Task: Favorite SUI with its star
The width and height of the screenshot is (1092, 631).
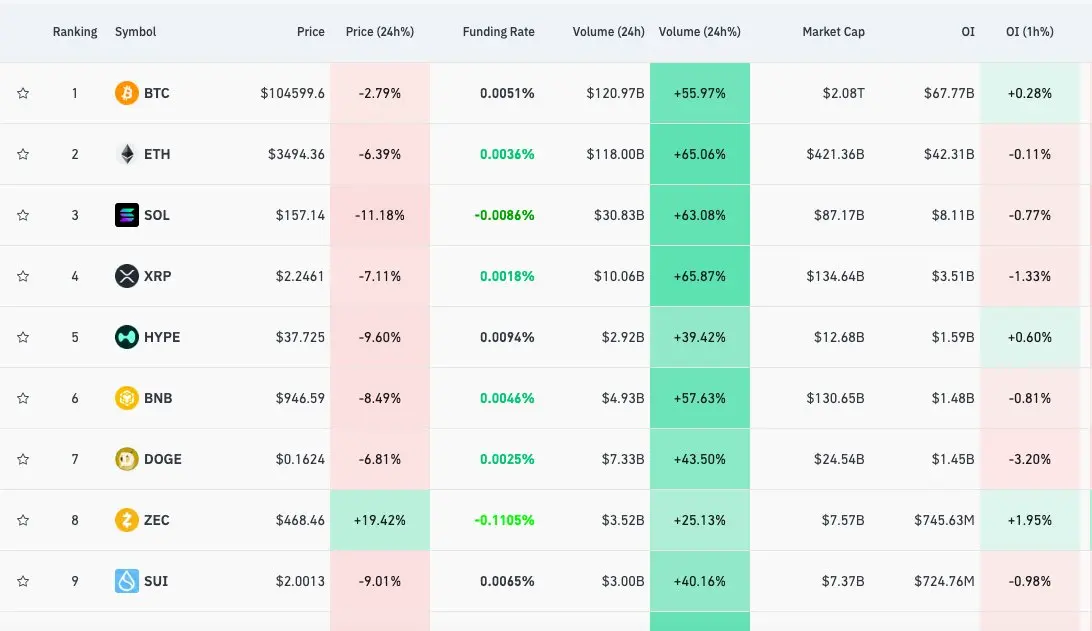Action: 23,581
